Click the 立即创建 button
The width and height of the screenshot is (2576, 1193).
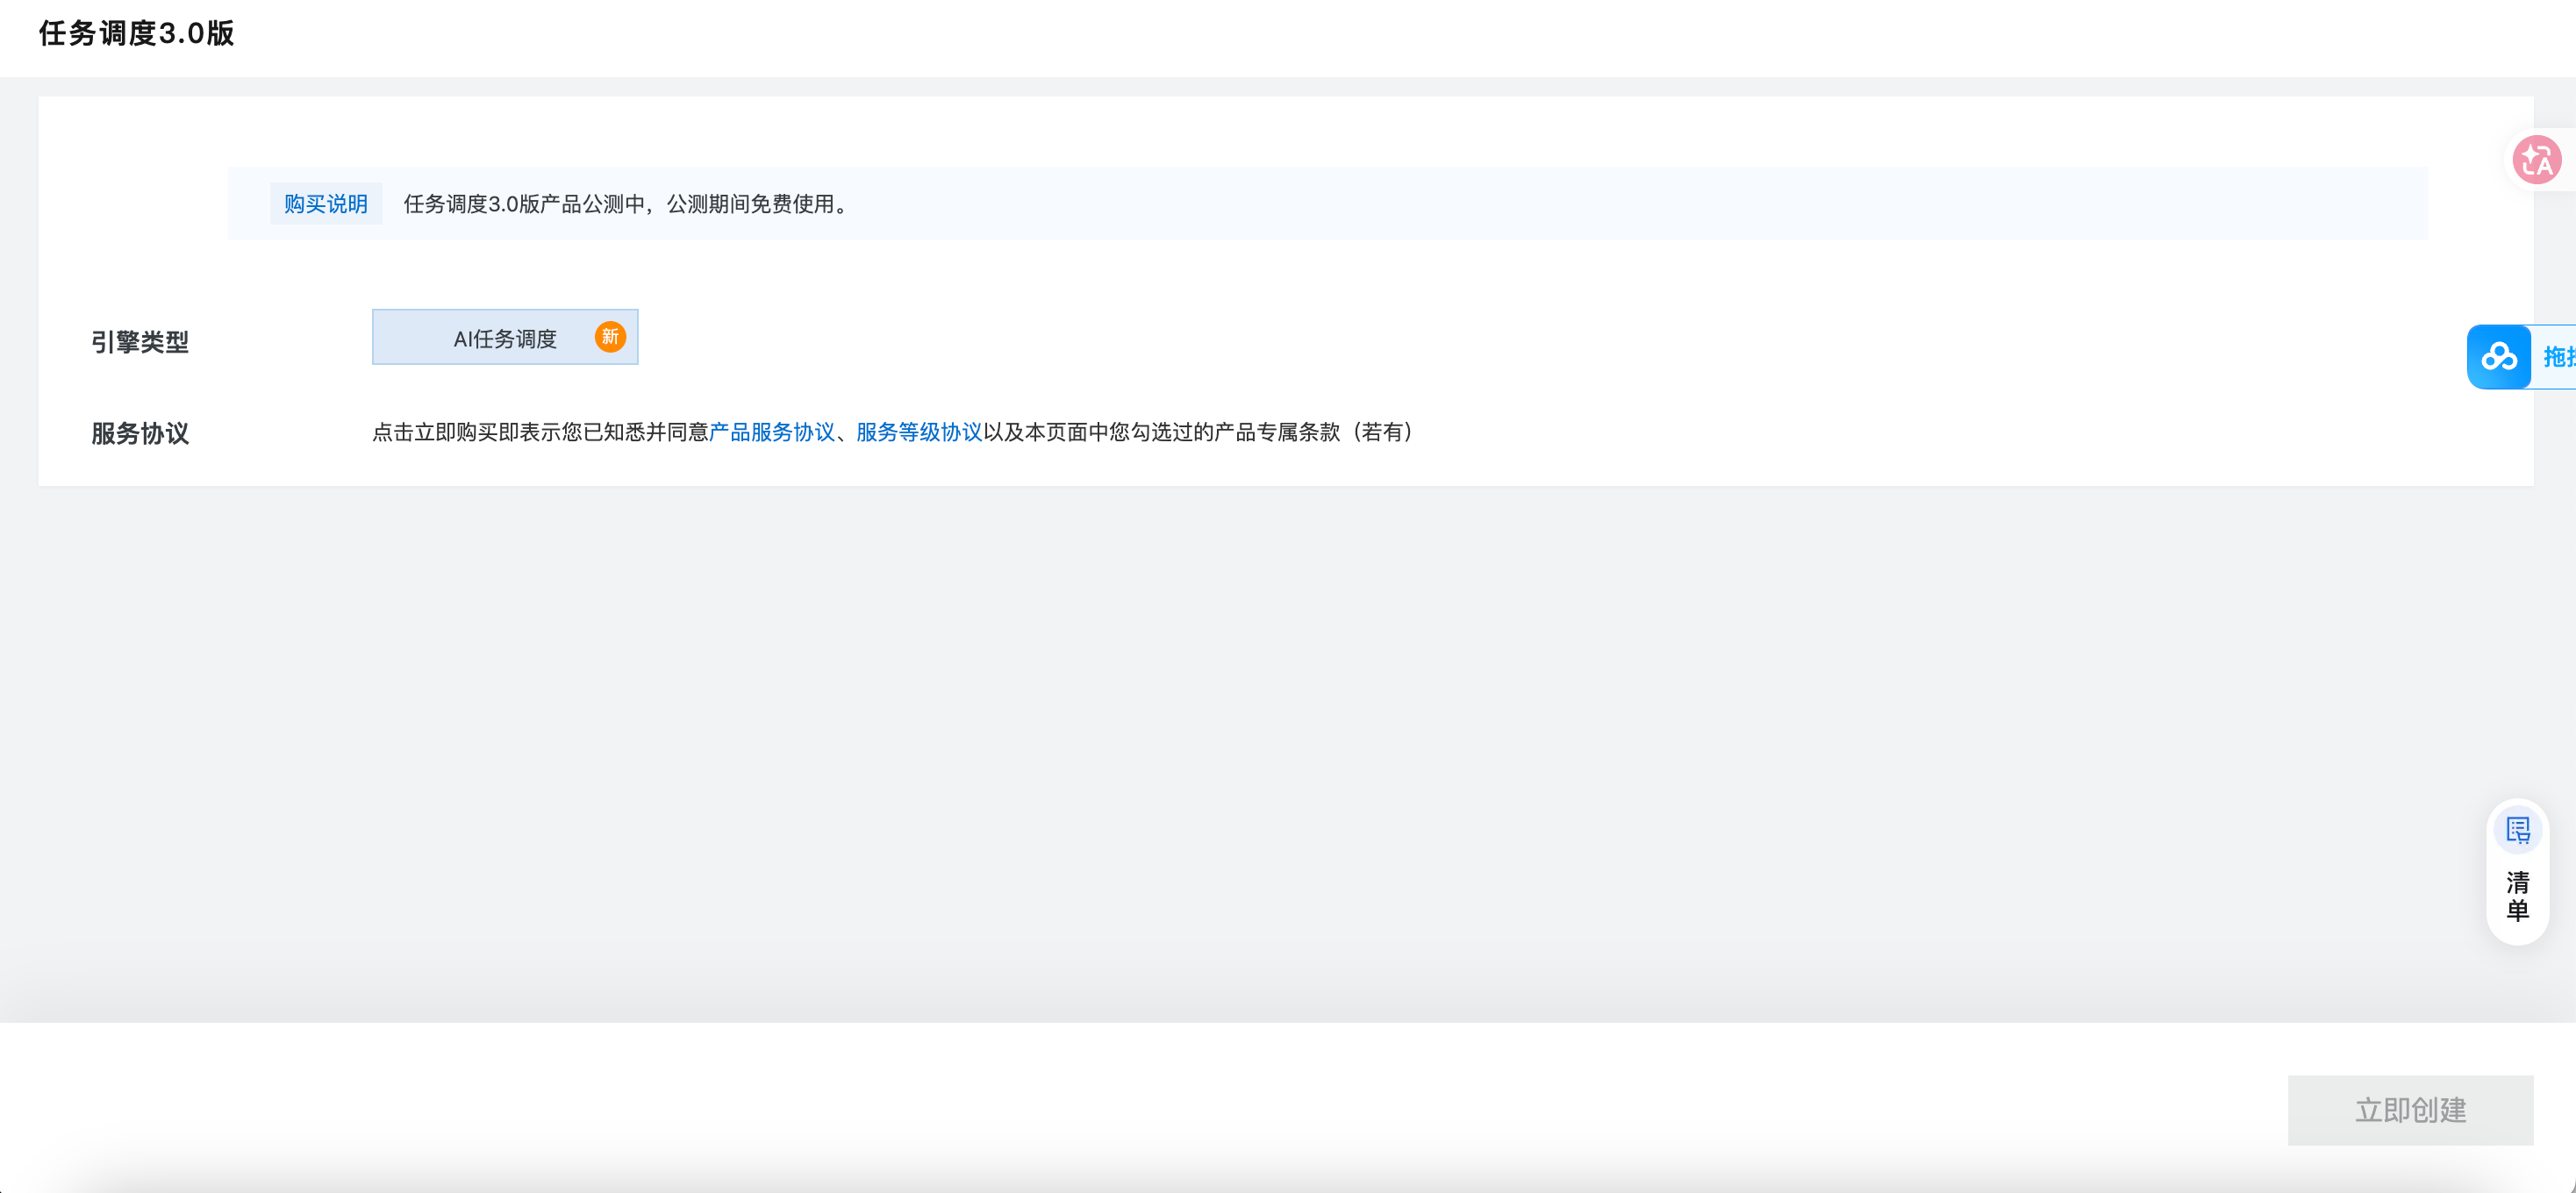[2410, 1110]
